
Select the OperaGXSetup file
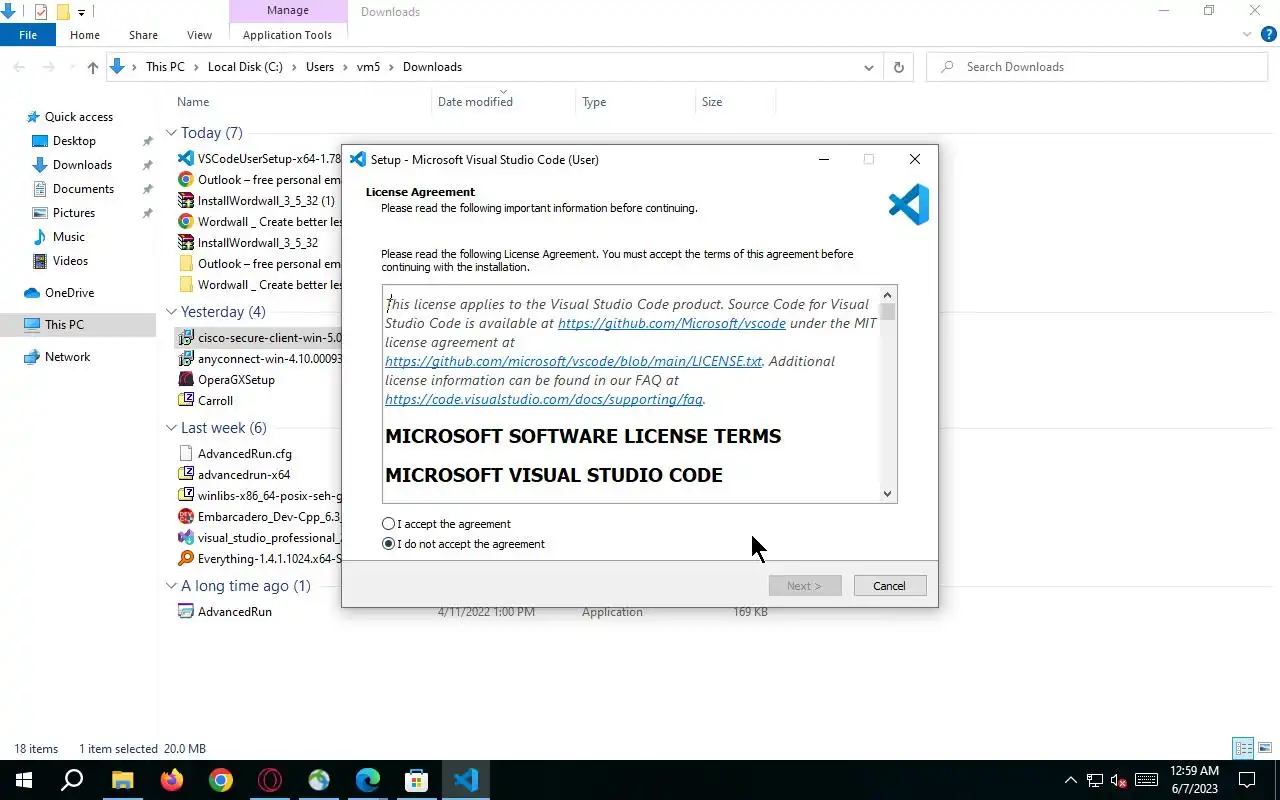pyautogui.click(x=236, y=380)
